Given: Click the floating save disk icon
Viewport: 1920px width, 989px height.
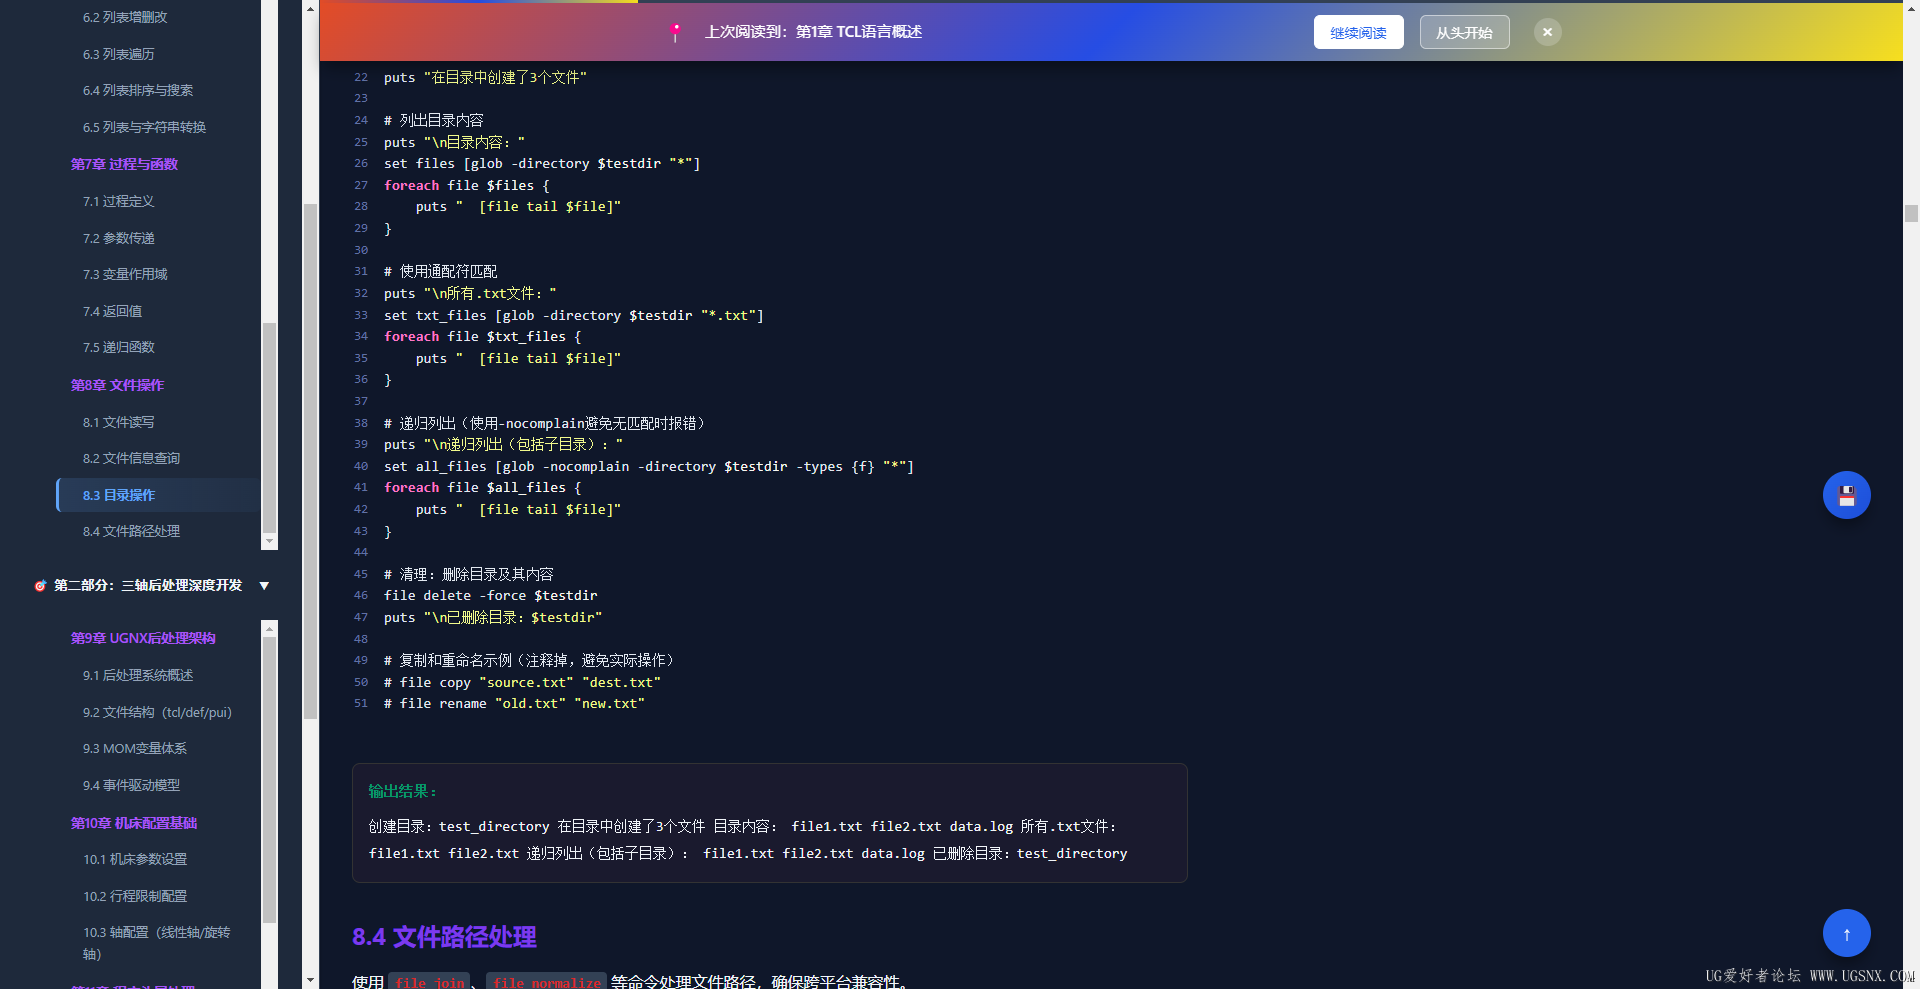Looking at the screenshot, I should pos(1846,495).
